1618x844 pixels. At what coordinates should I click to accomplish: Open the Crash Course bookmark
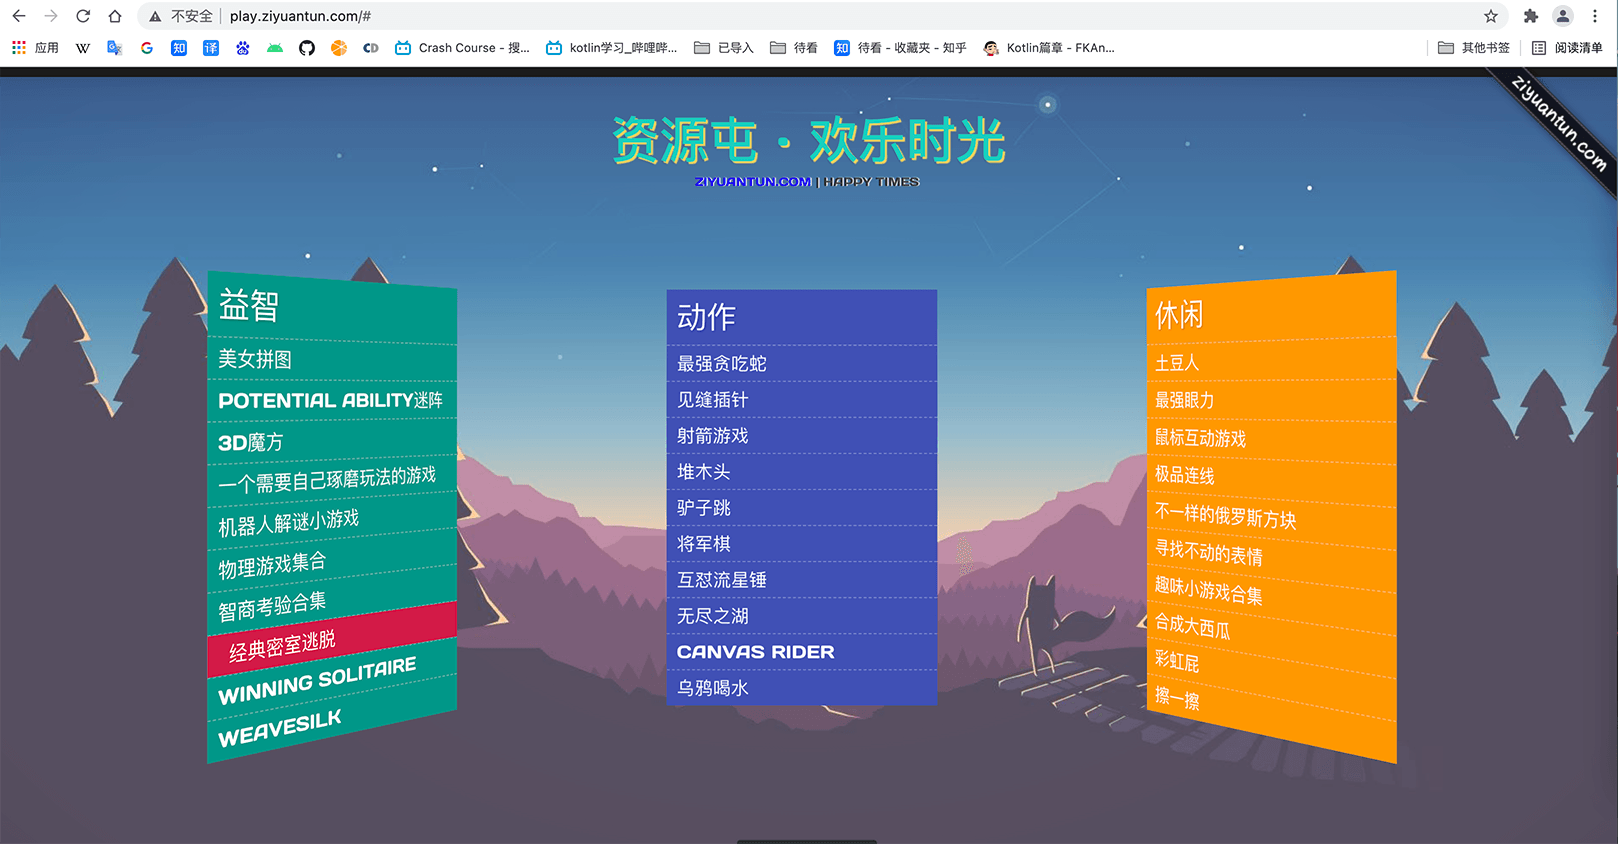point(463,48)
